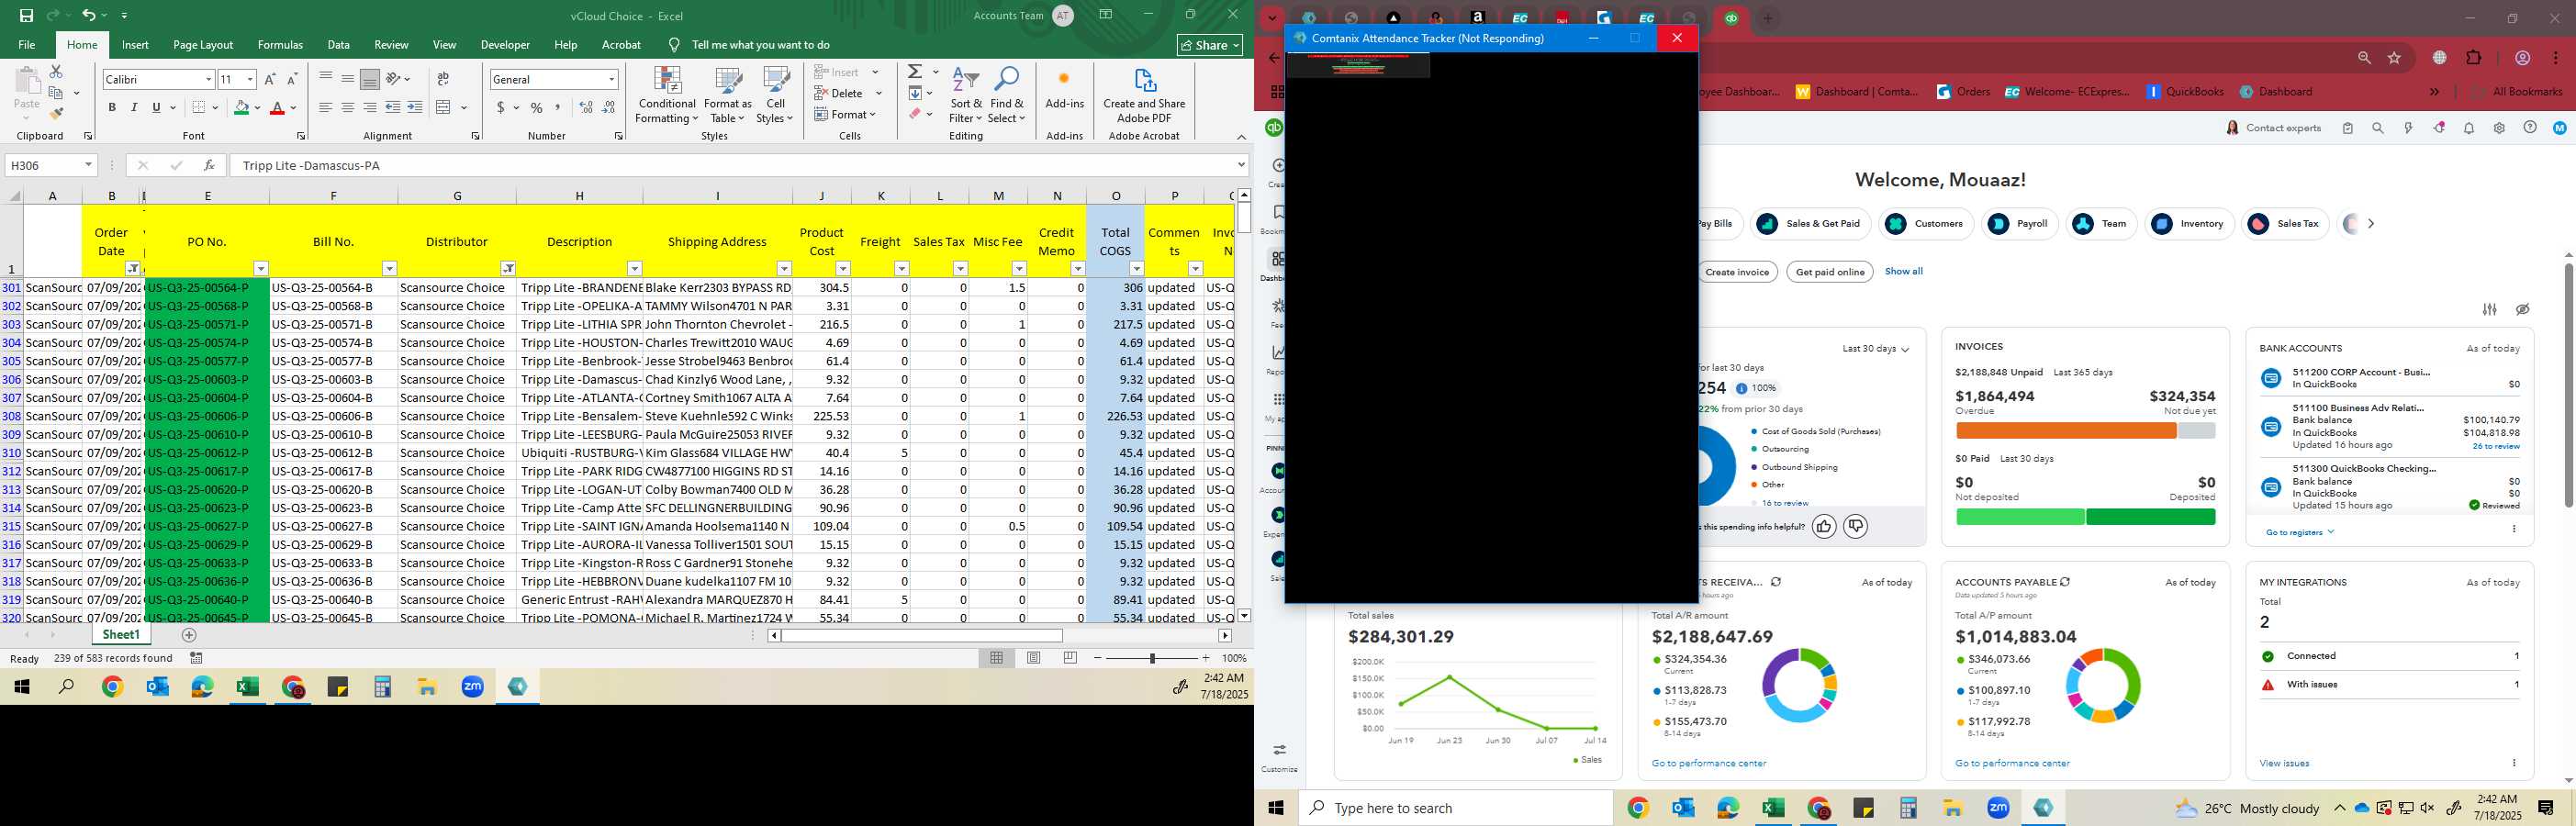Viewport: 2576px width, 826px height.
Task: Click the Increase Decimal icon
Action: (x=586, y=107)
